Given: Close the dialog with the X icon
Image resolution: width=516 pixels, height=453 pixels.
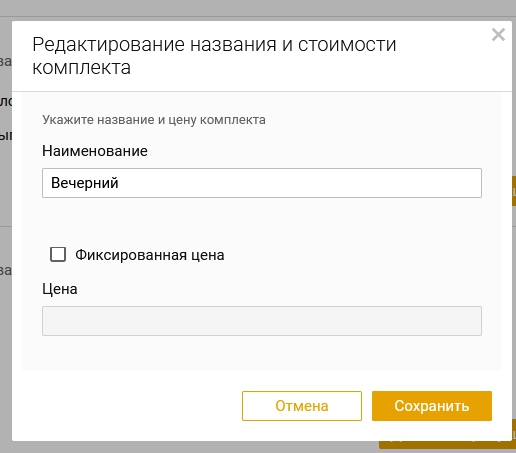Looking at the screenshot, I should (498, 35).
